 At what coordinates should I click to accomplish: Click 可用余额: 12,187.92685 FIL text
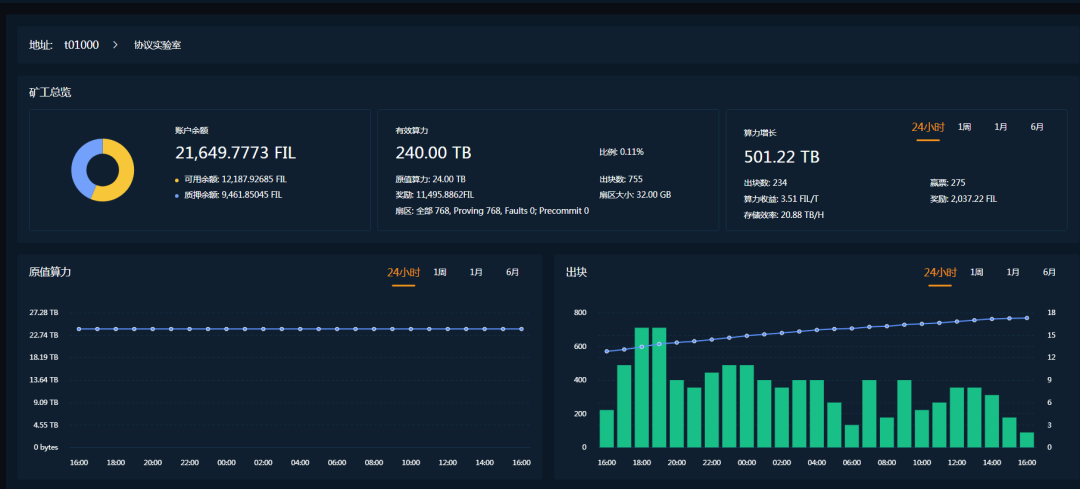click(x=235, y=179)
